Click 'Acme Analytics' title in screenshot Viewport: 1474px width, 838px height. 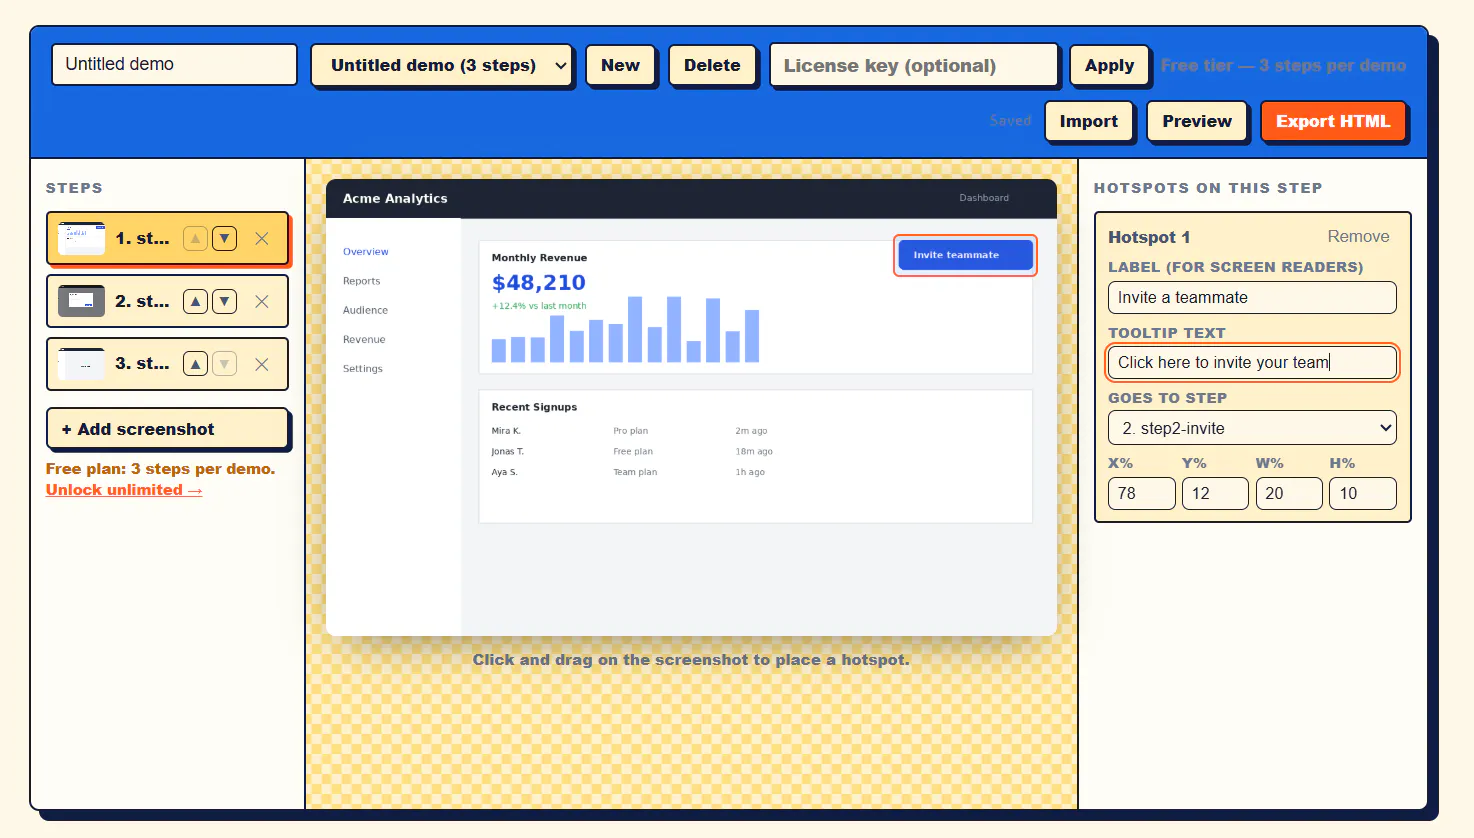click(395, 199)
